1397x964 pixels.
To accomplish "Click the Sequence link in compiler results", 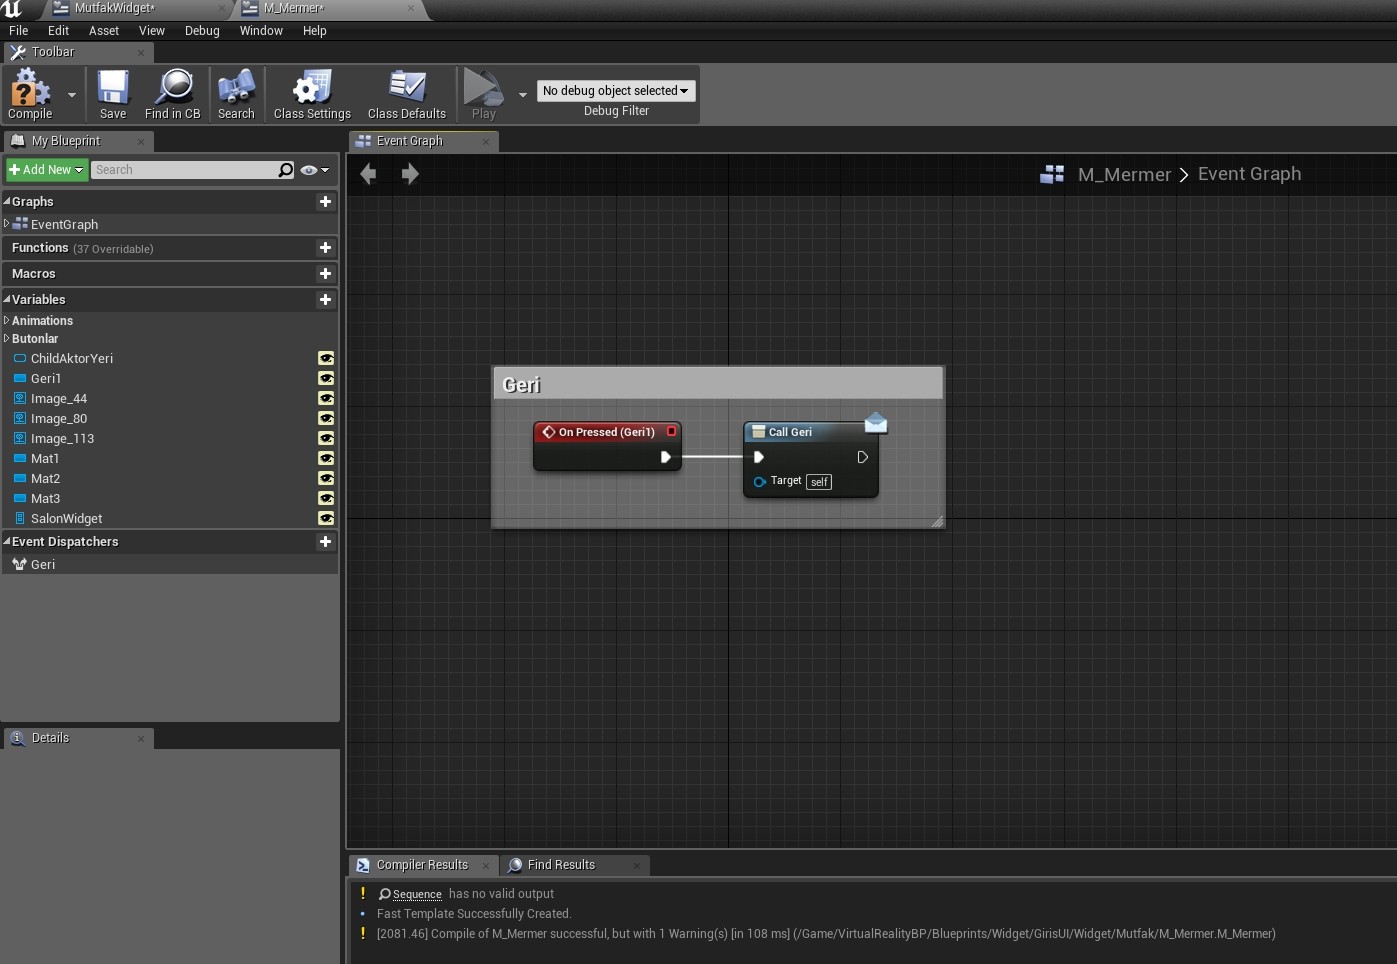I will coord(417,894).
